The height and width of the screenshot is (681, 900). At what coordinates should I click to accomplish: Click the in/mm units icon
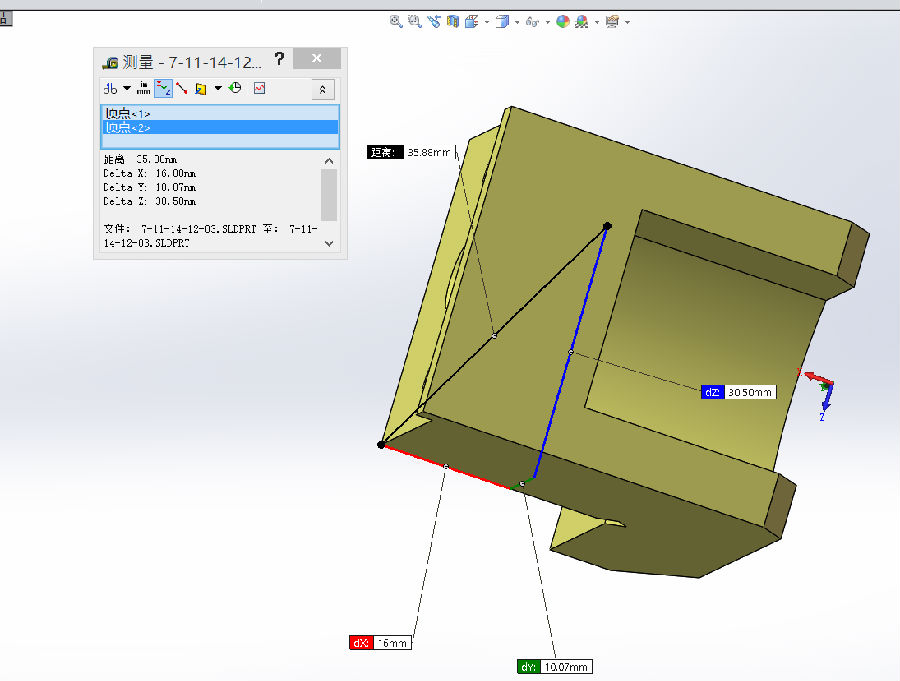point(144,88)
